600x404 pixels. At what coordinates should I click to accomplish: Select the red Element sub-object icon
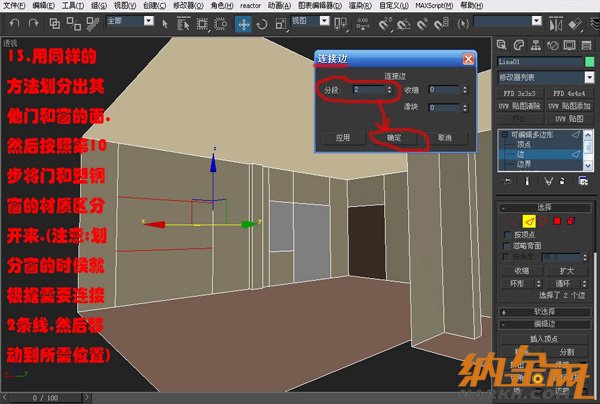571,221
